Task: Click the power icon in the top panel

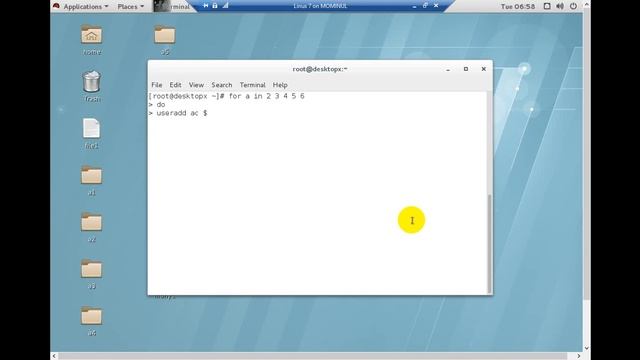Action: (573, 6)
